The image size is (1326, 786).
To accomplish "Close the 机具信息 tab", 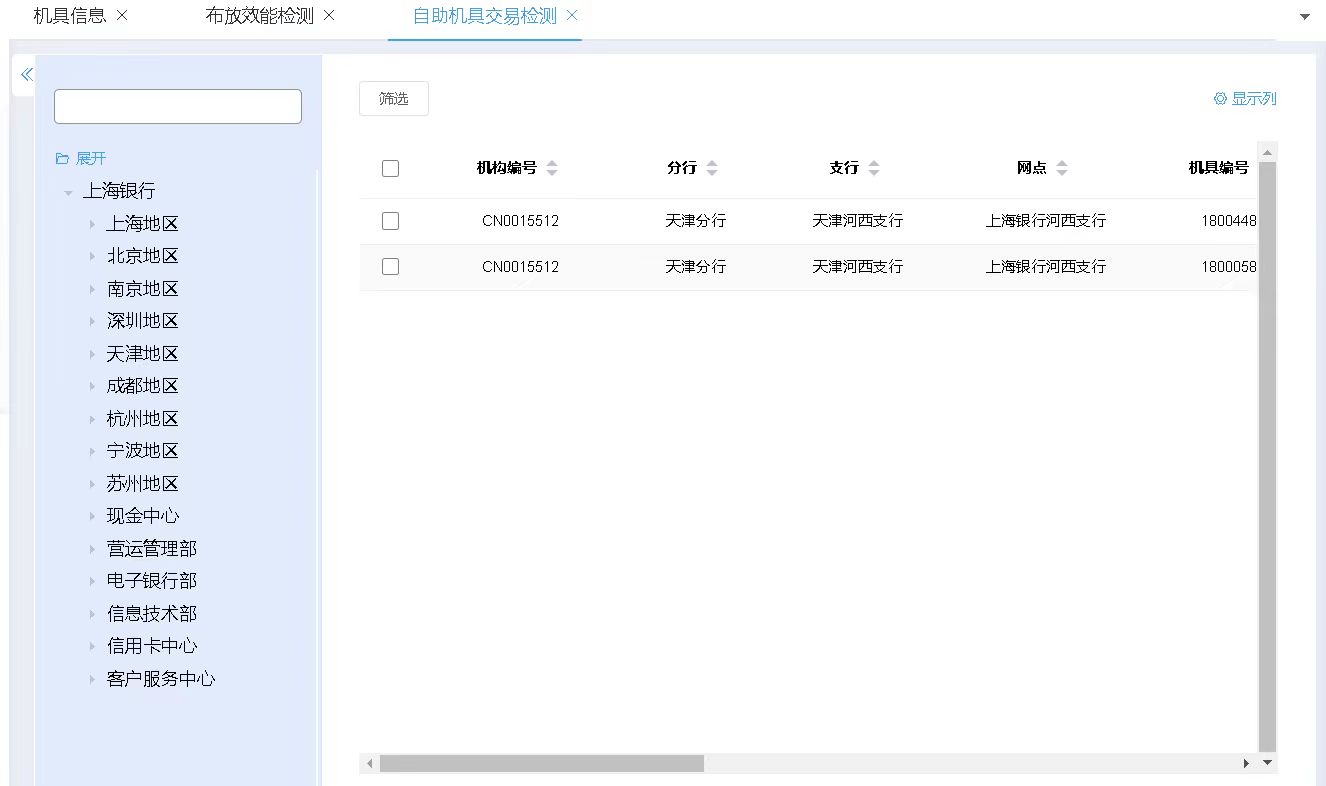I will pos(122,16).
